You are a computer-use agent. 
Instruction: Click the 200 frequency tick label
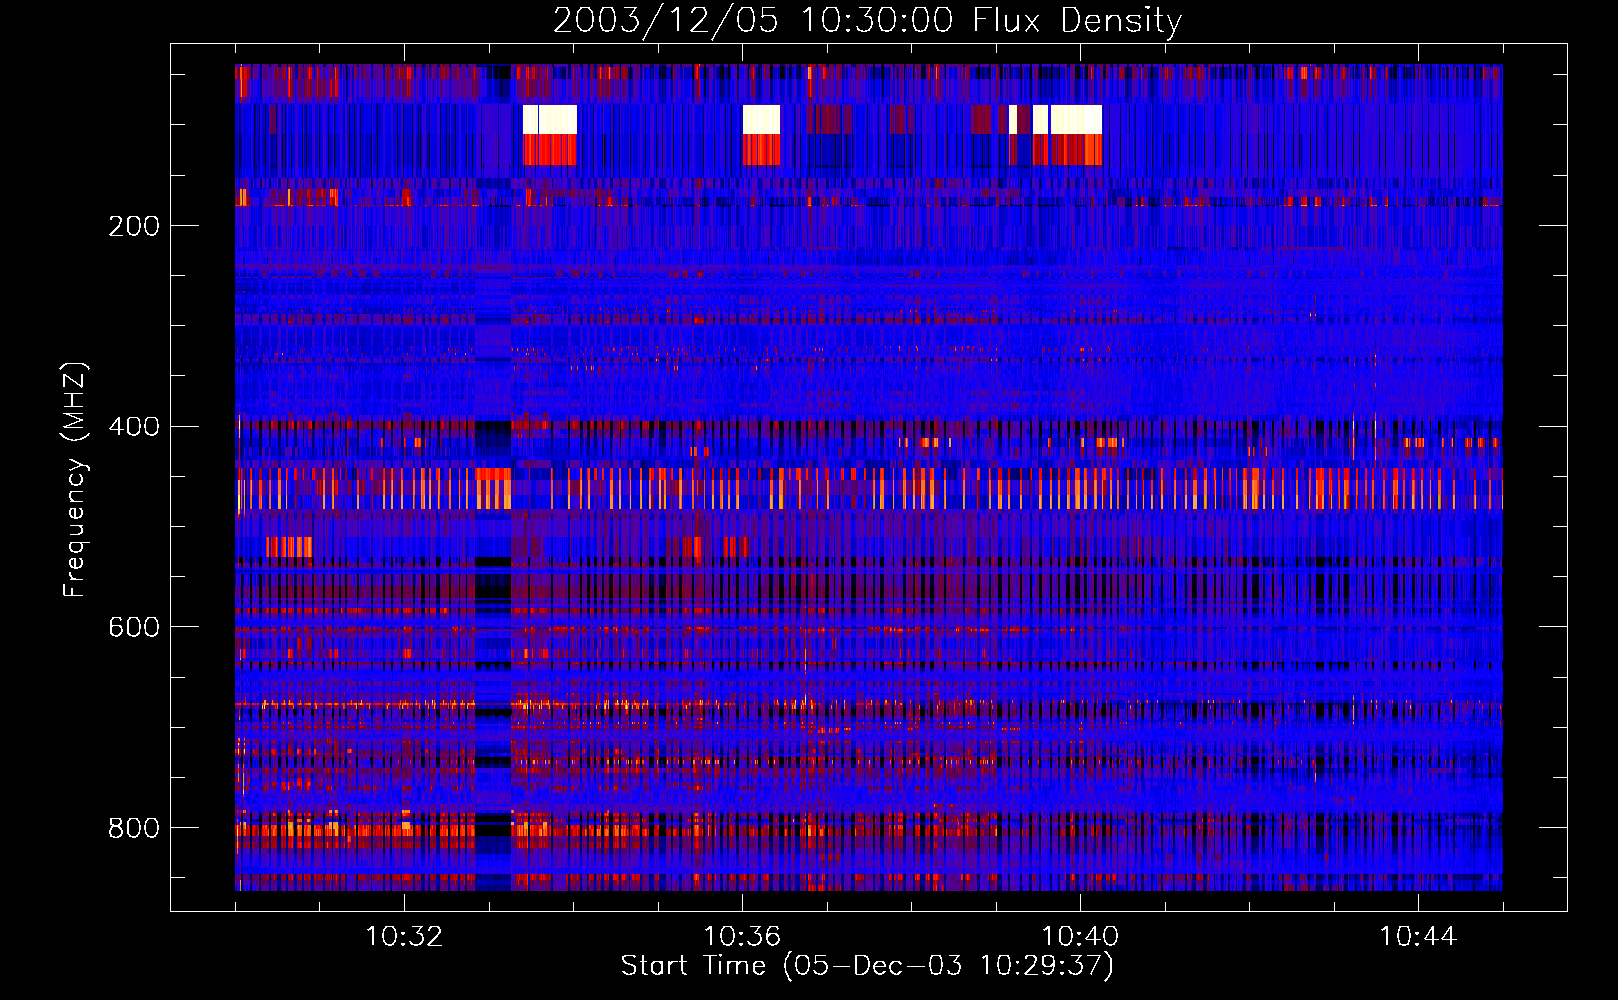pos(134,226)
